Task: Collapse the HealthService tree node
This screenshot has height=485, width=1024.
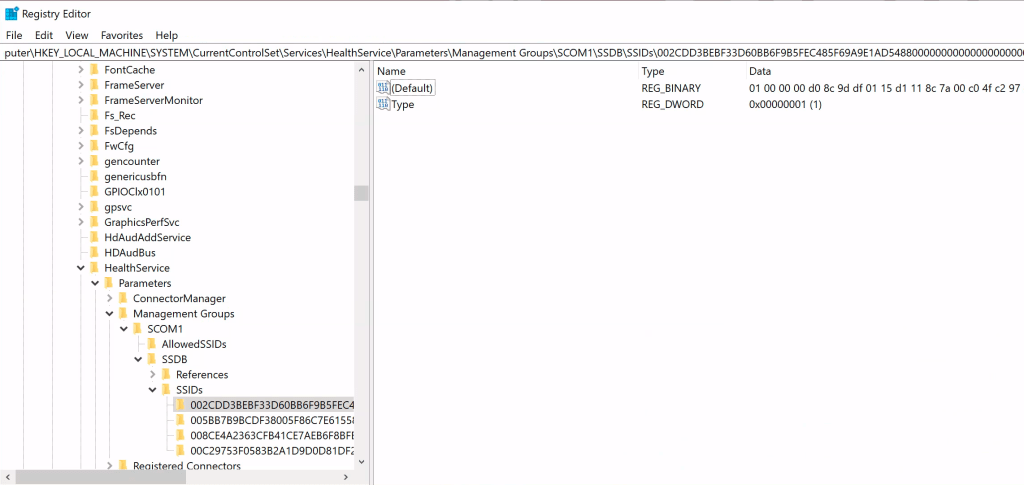Action: click(x=80, y=268)
